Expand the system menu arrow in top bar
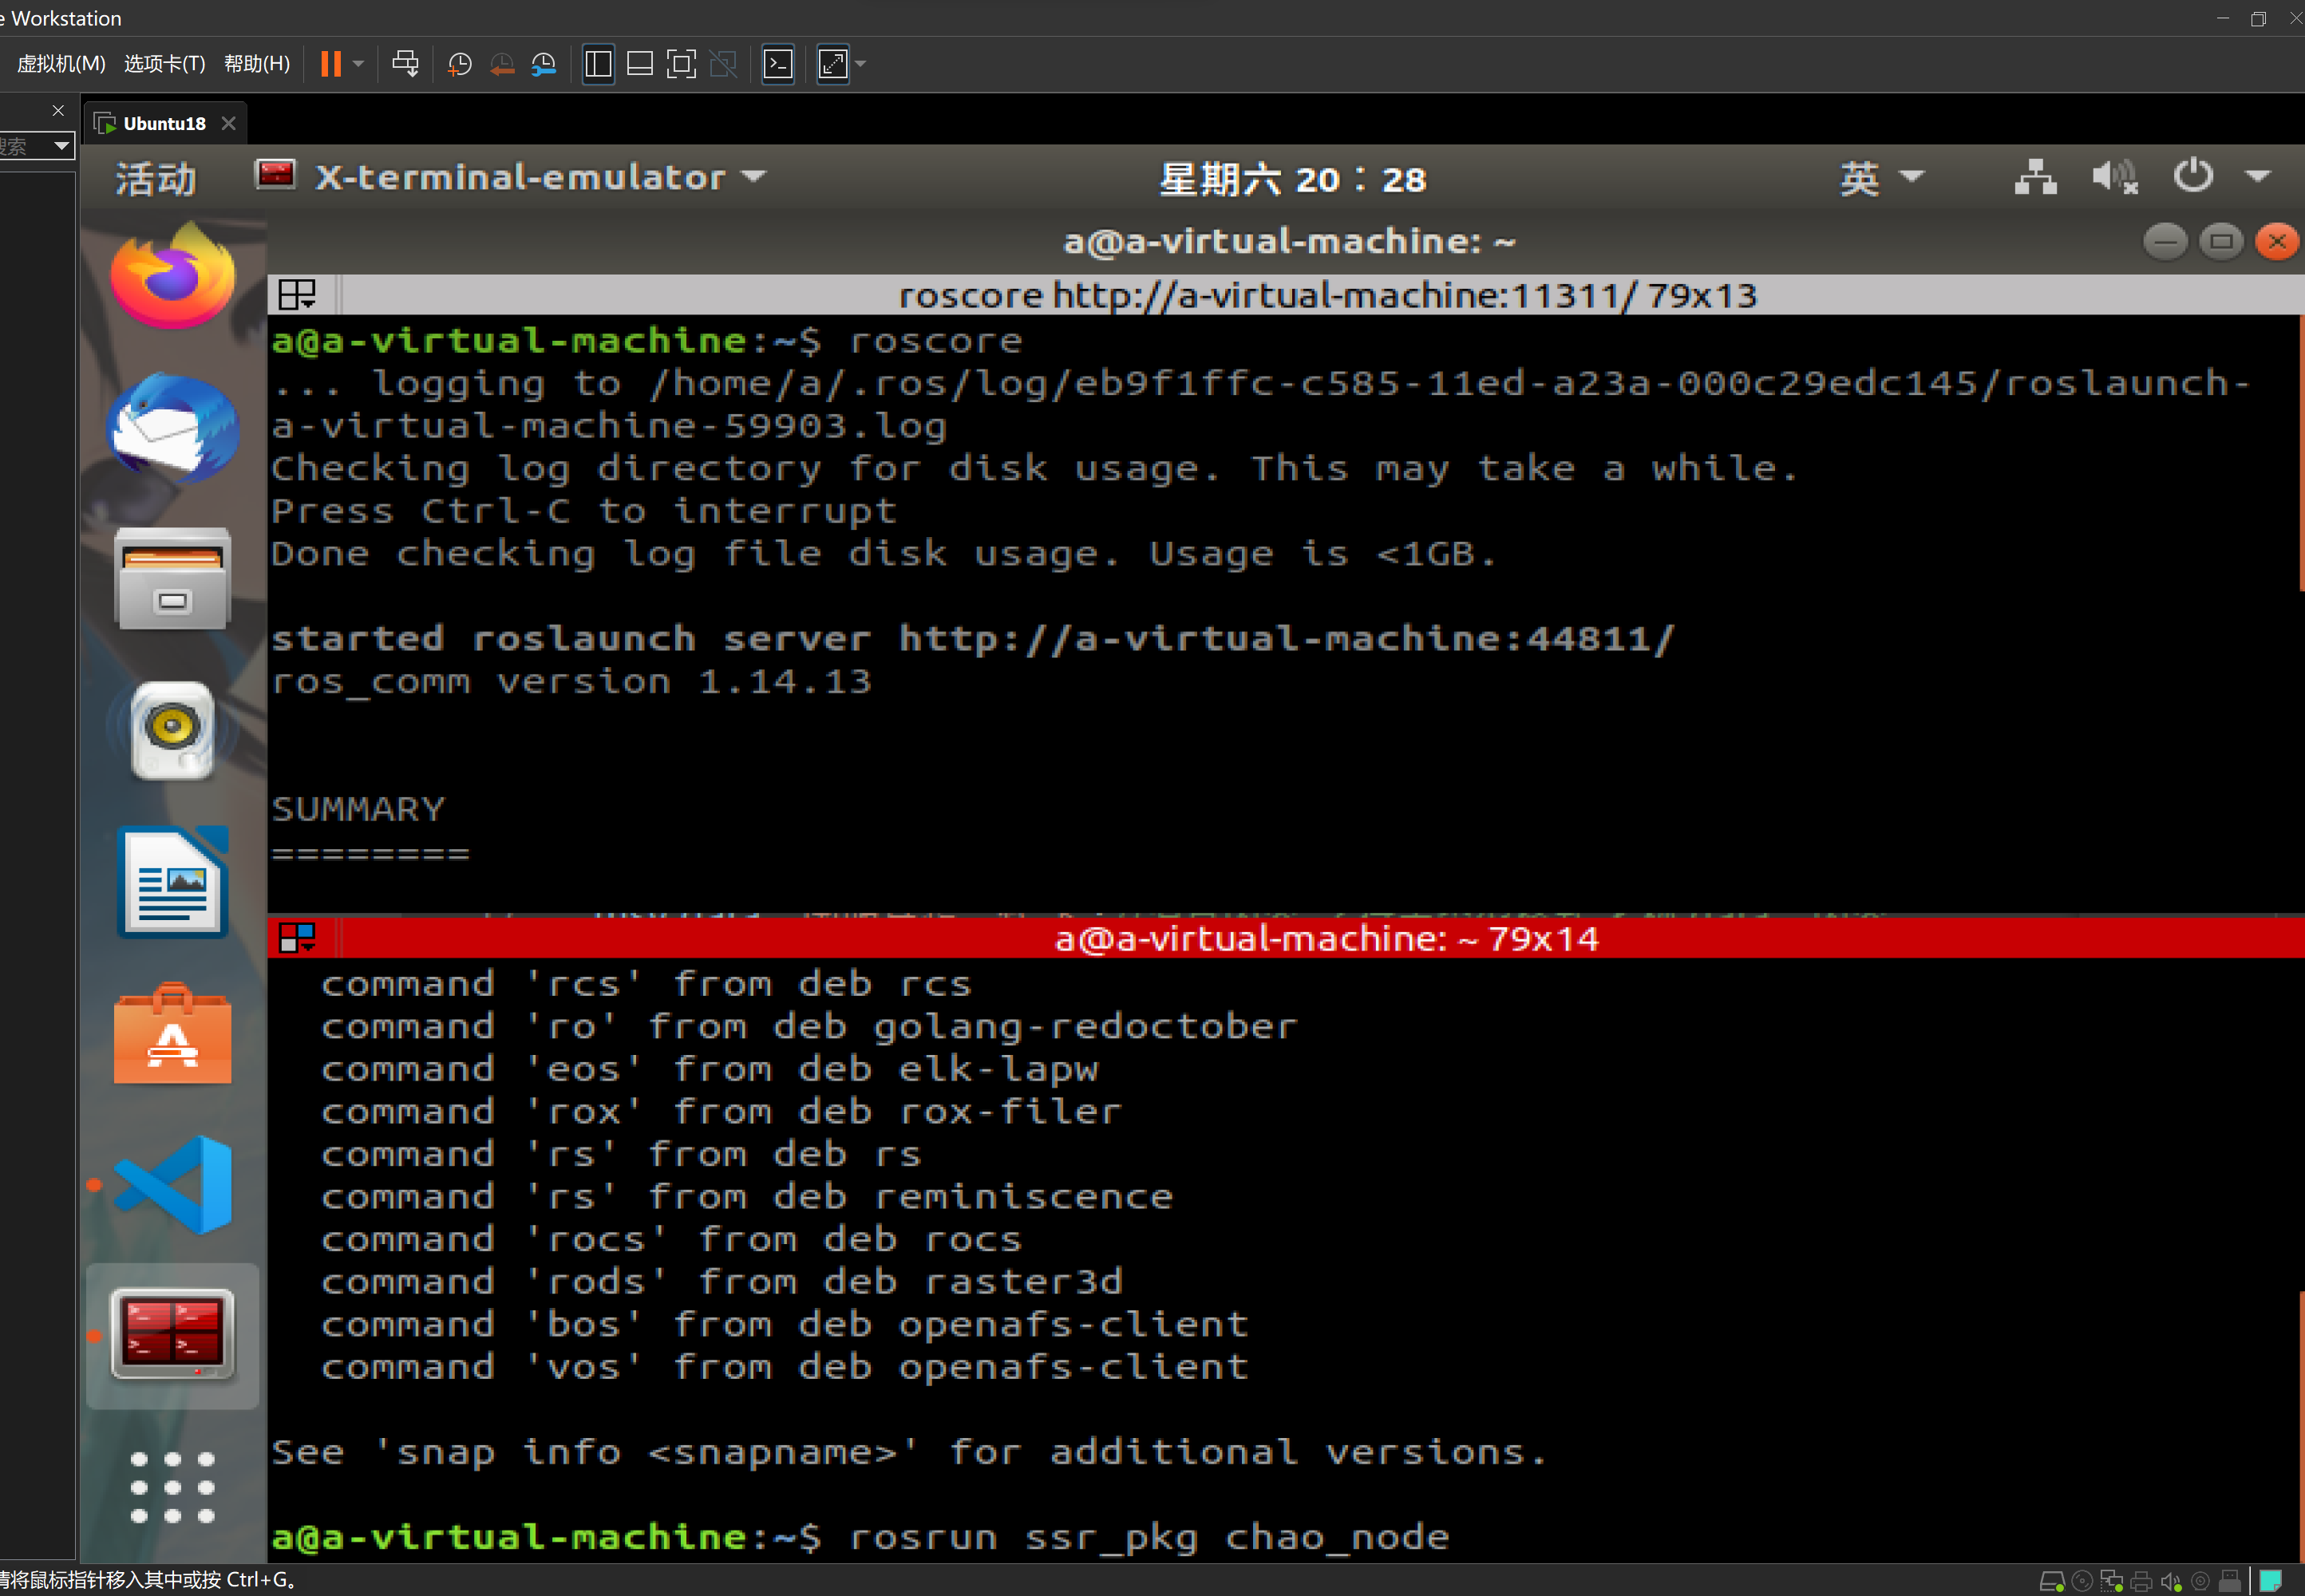 (x=2257, y=177)
